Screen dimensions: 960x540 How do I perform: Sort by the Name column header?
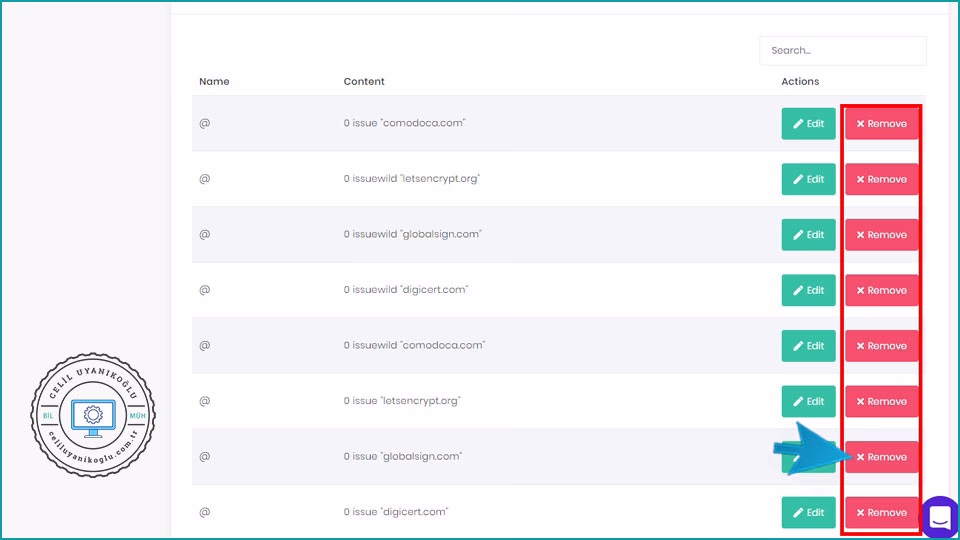coord(214,81)
